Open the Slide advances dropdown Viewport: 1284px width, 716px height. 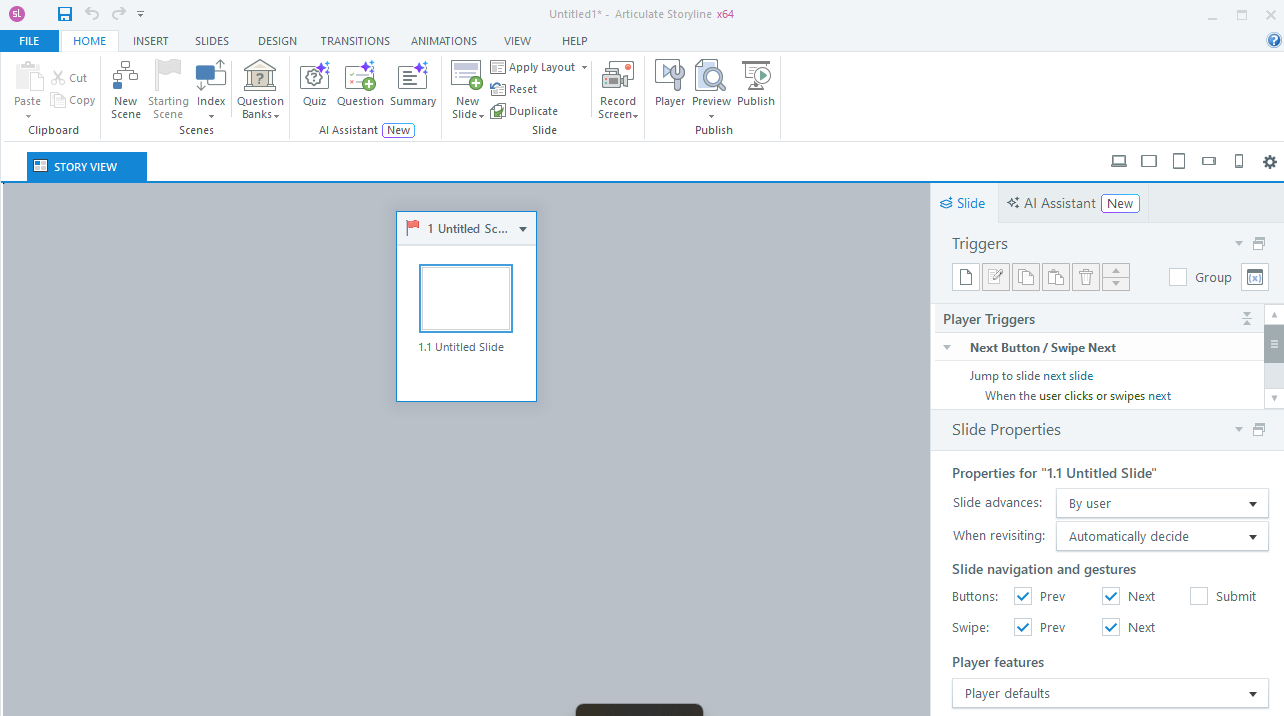[1161, 504]
